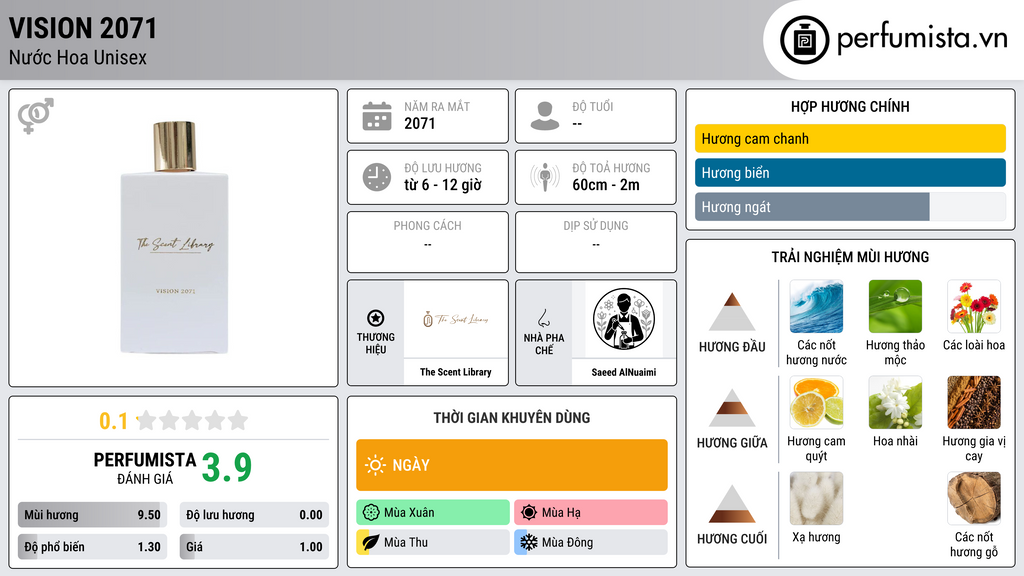The height and width of the screenshot is (576, 1024).
Task: Open the Saeed AlNuaimi perfumer portrait
Action: click(624, 319)
